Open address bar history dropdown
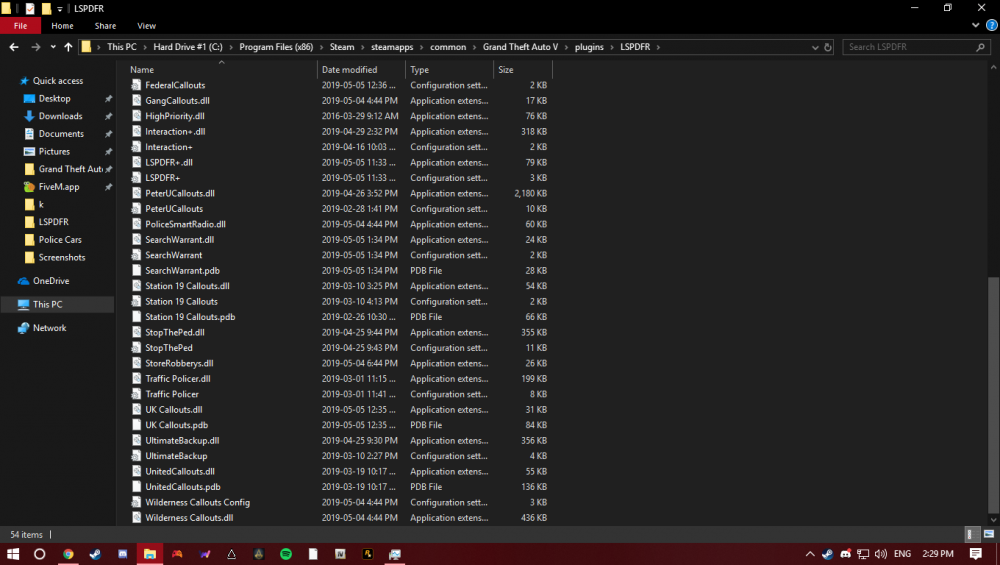Viewport: 1000px width, 565px height. click(815, 47)
